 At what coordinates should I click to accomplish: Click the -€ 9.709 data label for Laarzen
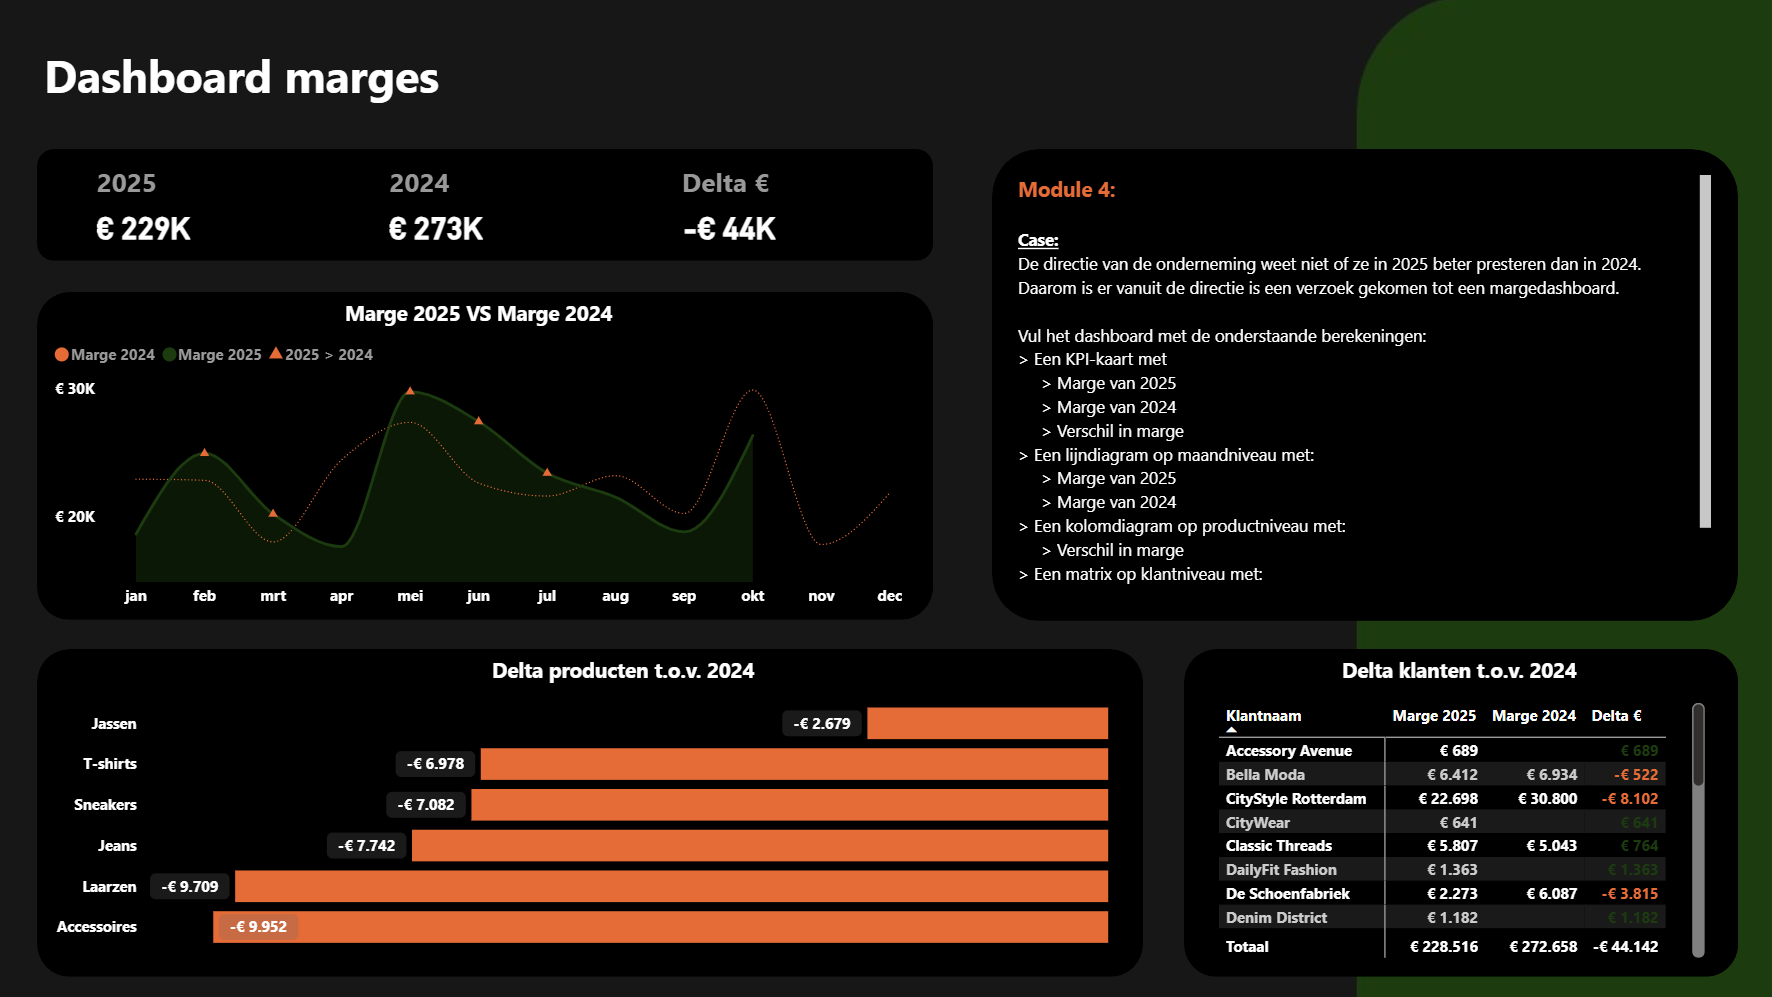pyautogui.click(x=190, y=887)
